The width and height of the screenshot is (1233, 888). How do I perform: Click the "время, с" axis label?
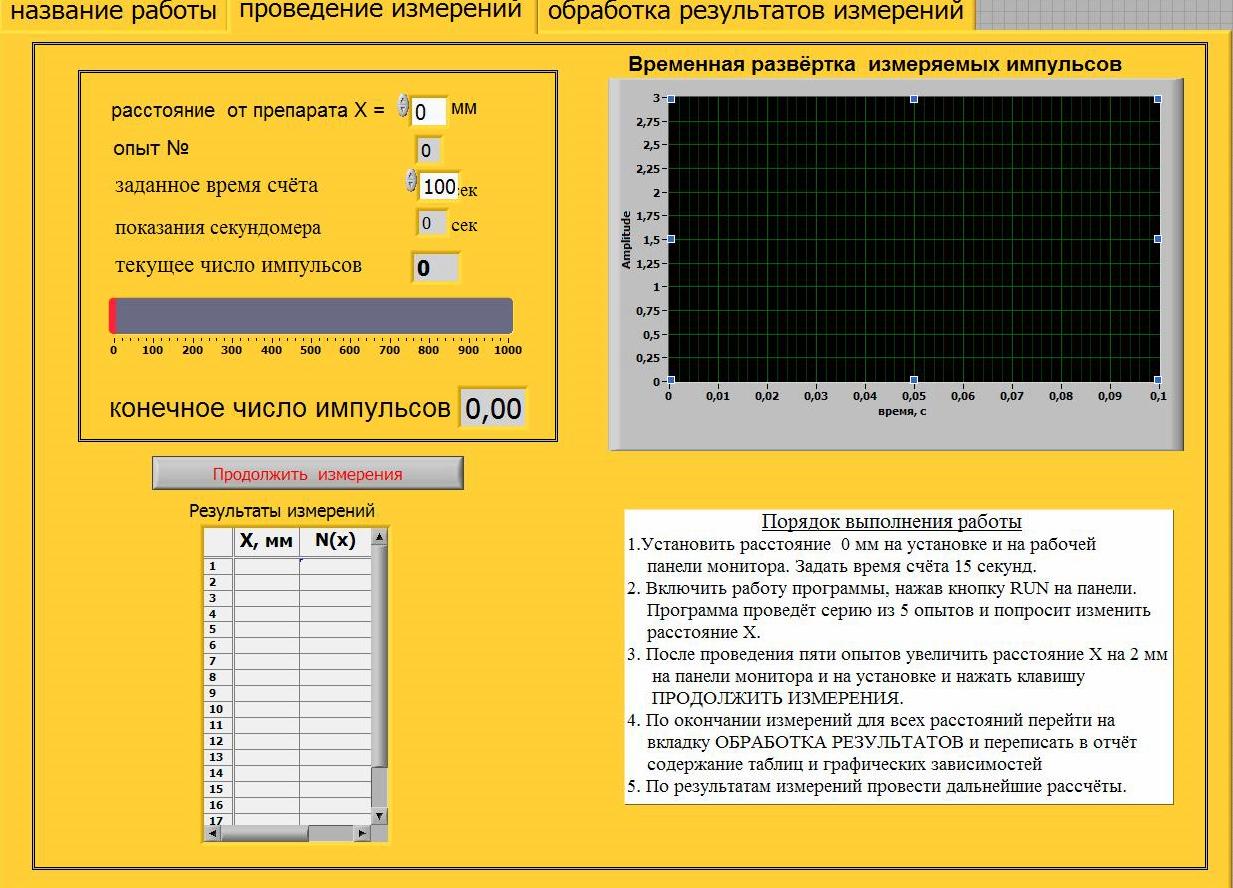pyautogui.click(x=902, y=411)
